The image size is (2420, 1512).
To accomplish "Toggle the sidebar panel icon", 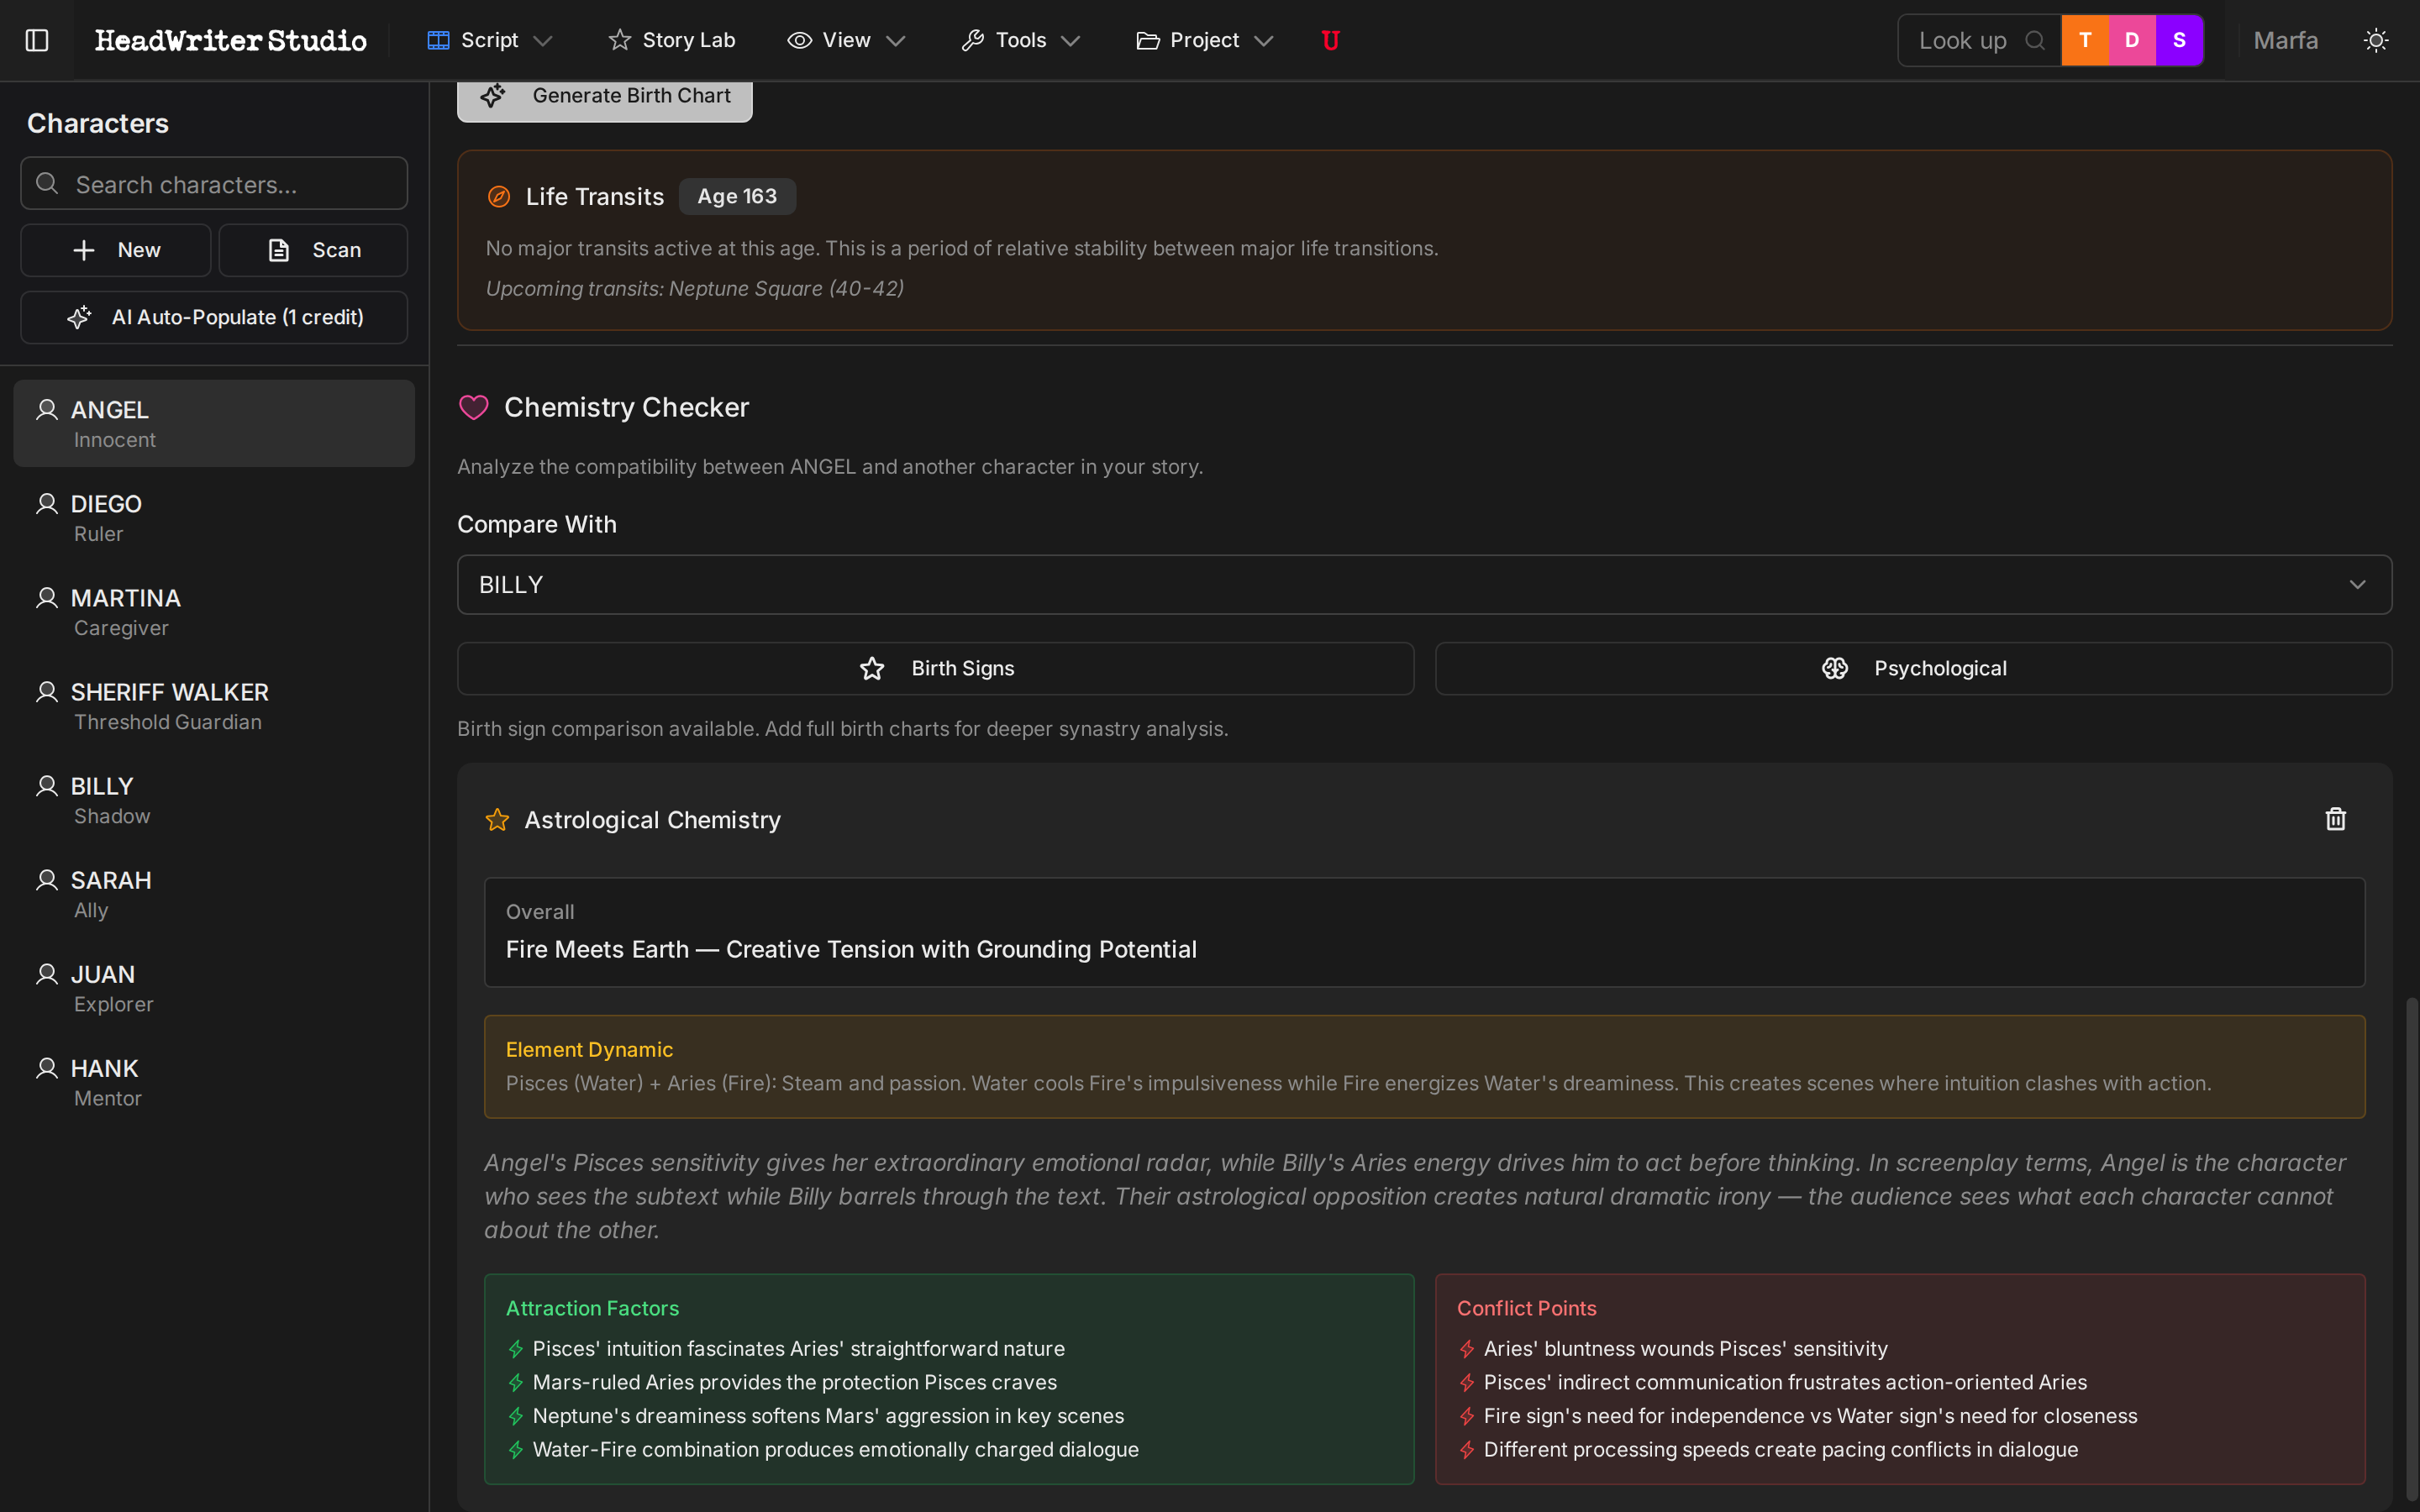I will 37,40.
